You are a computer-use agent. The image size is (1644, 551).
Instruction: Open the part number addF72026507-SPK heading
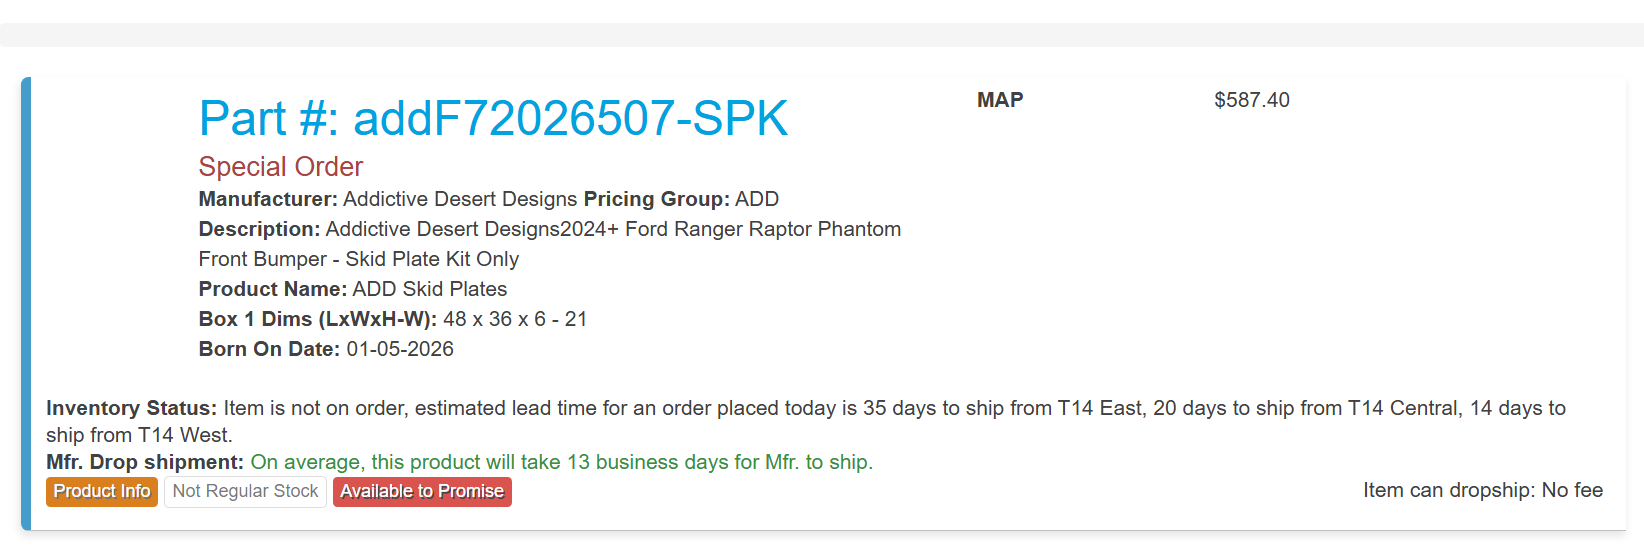[493, 118]
